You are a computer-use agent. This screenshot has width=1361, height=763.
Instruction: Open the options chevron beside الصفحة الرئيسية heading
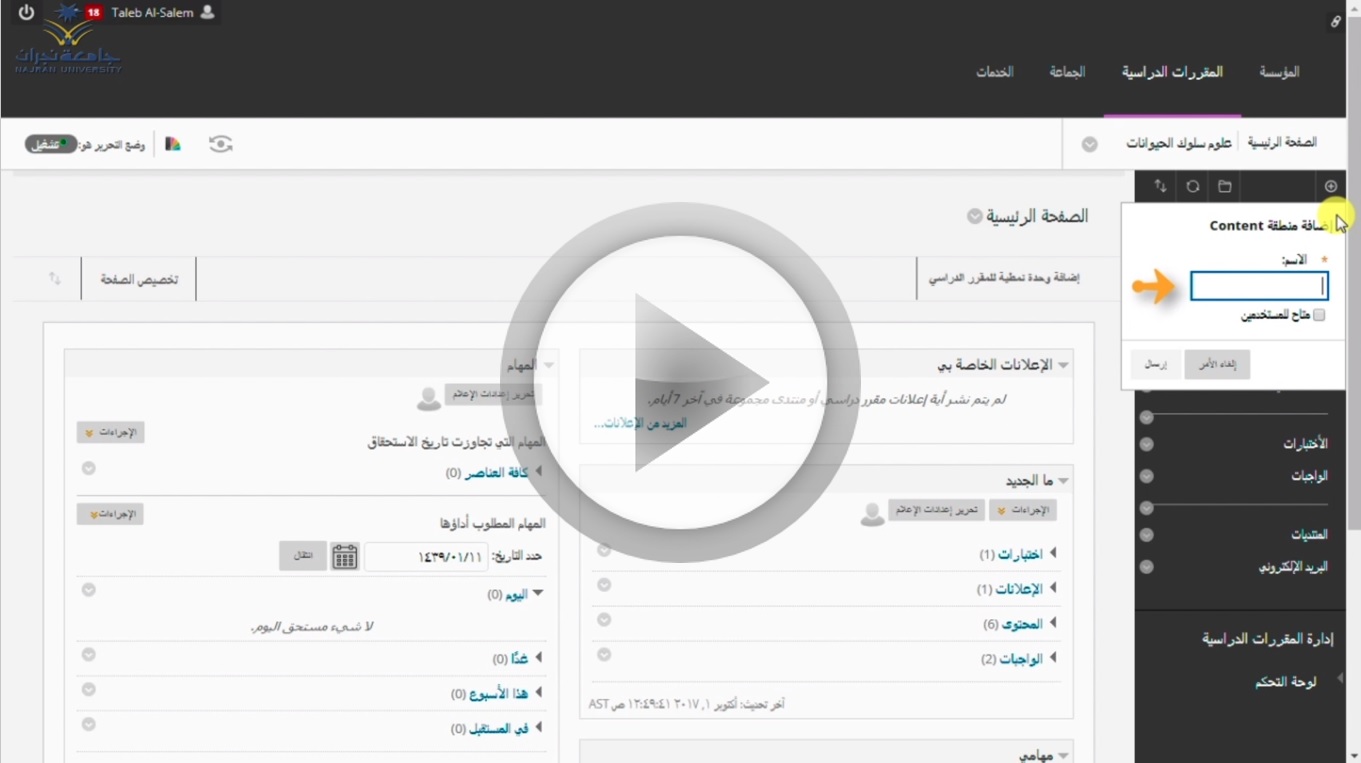(x=974, y=216)
